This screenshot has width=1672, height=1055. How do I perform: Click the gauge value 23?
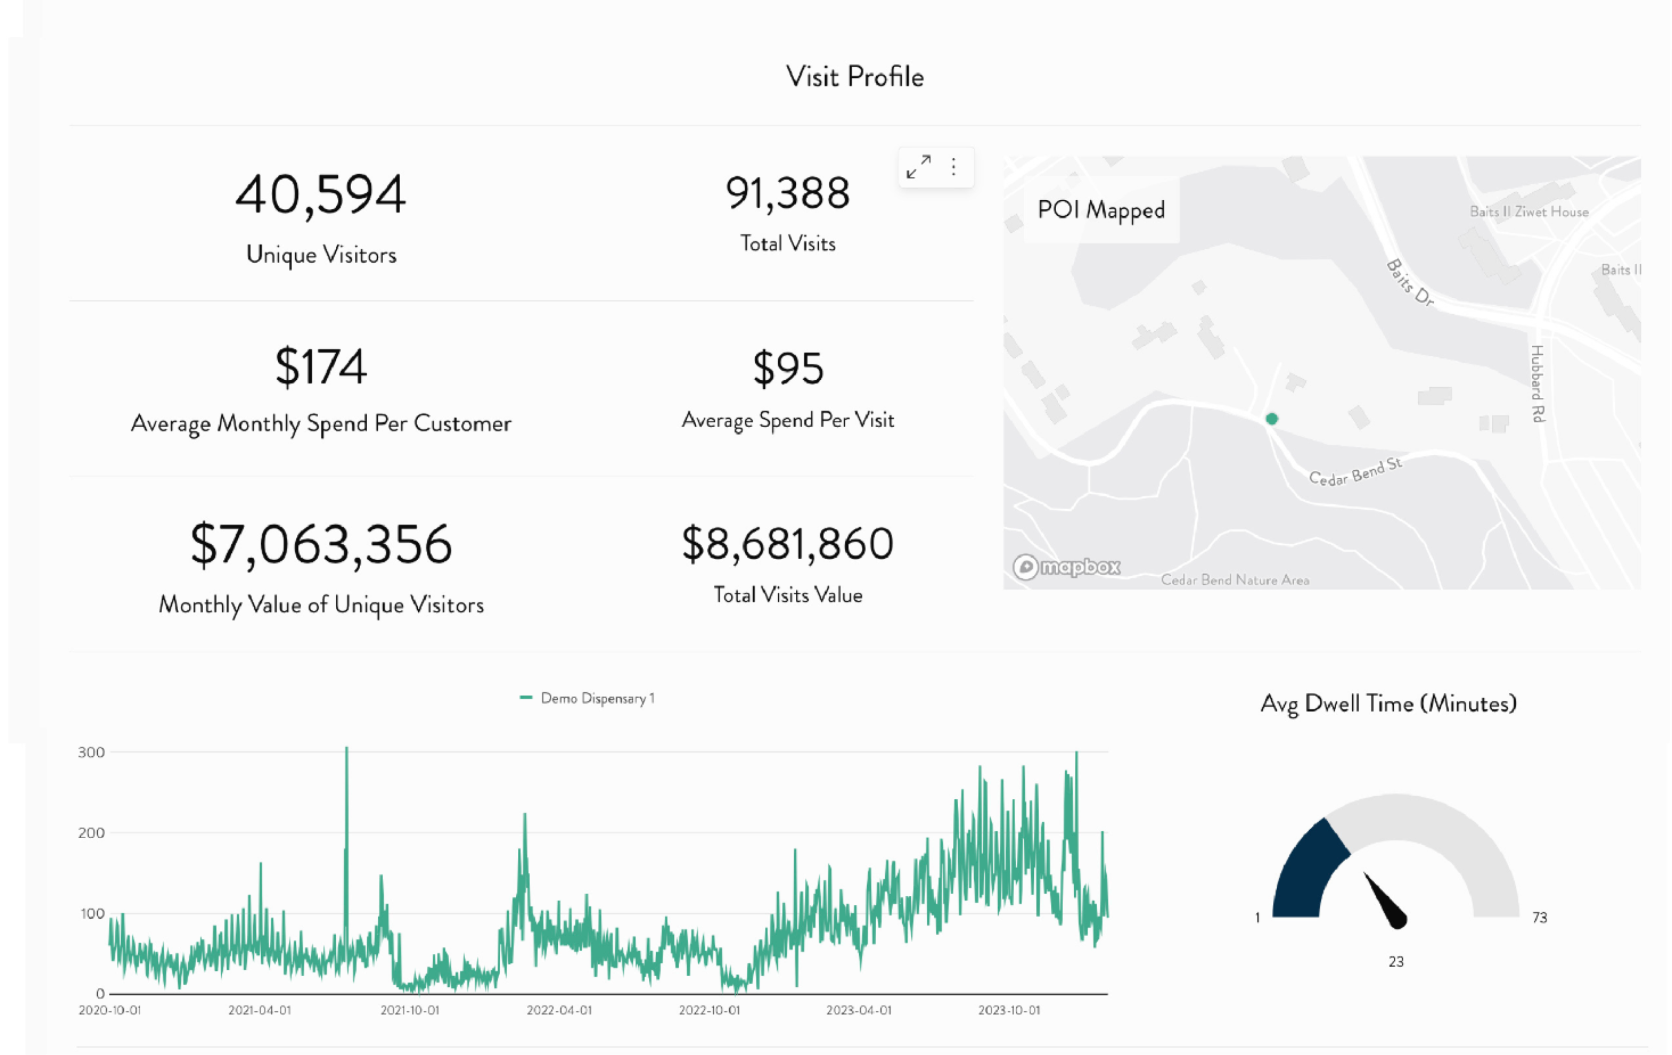click(x=1396, y=962)
